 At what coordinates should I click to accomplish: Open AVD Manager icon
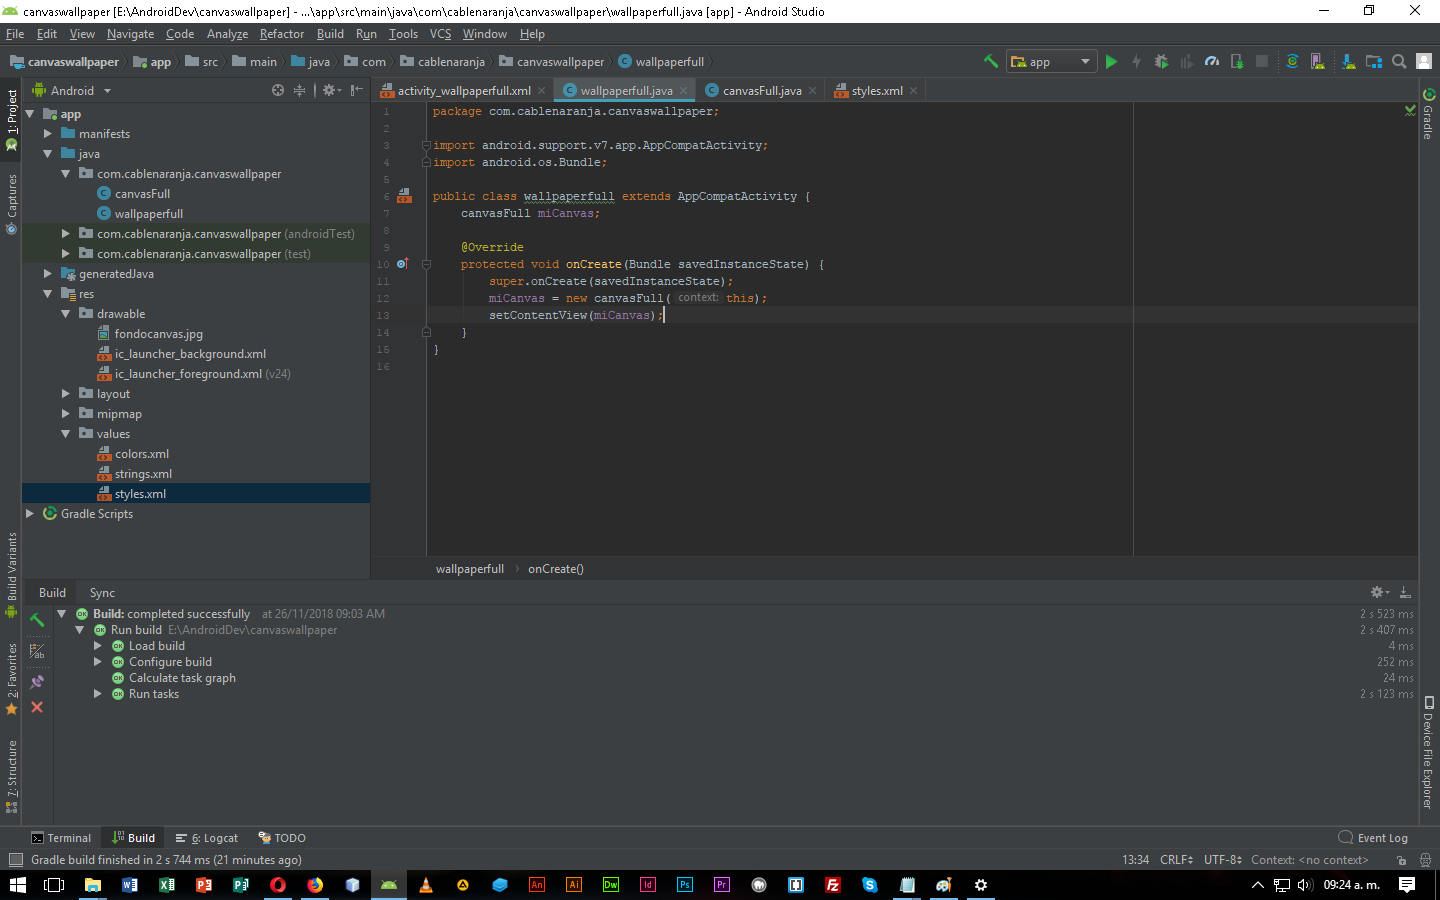click(1317, 61)
